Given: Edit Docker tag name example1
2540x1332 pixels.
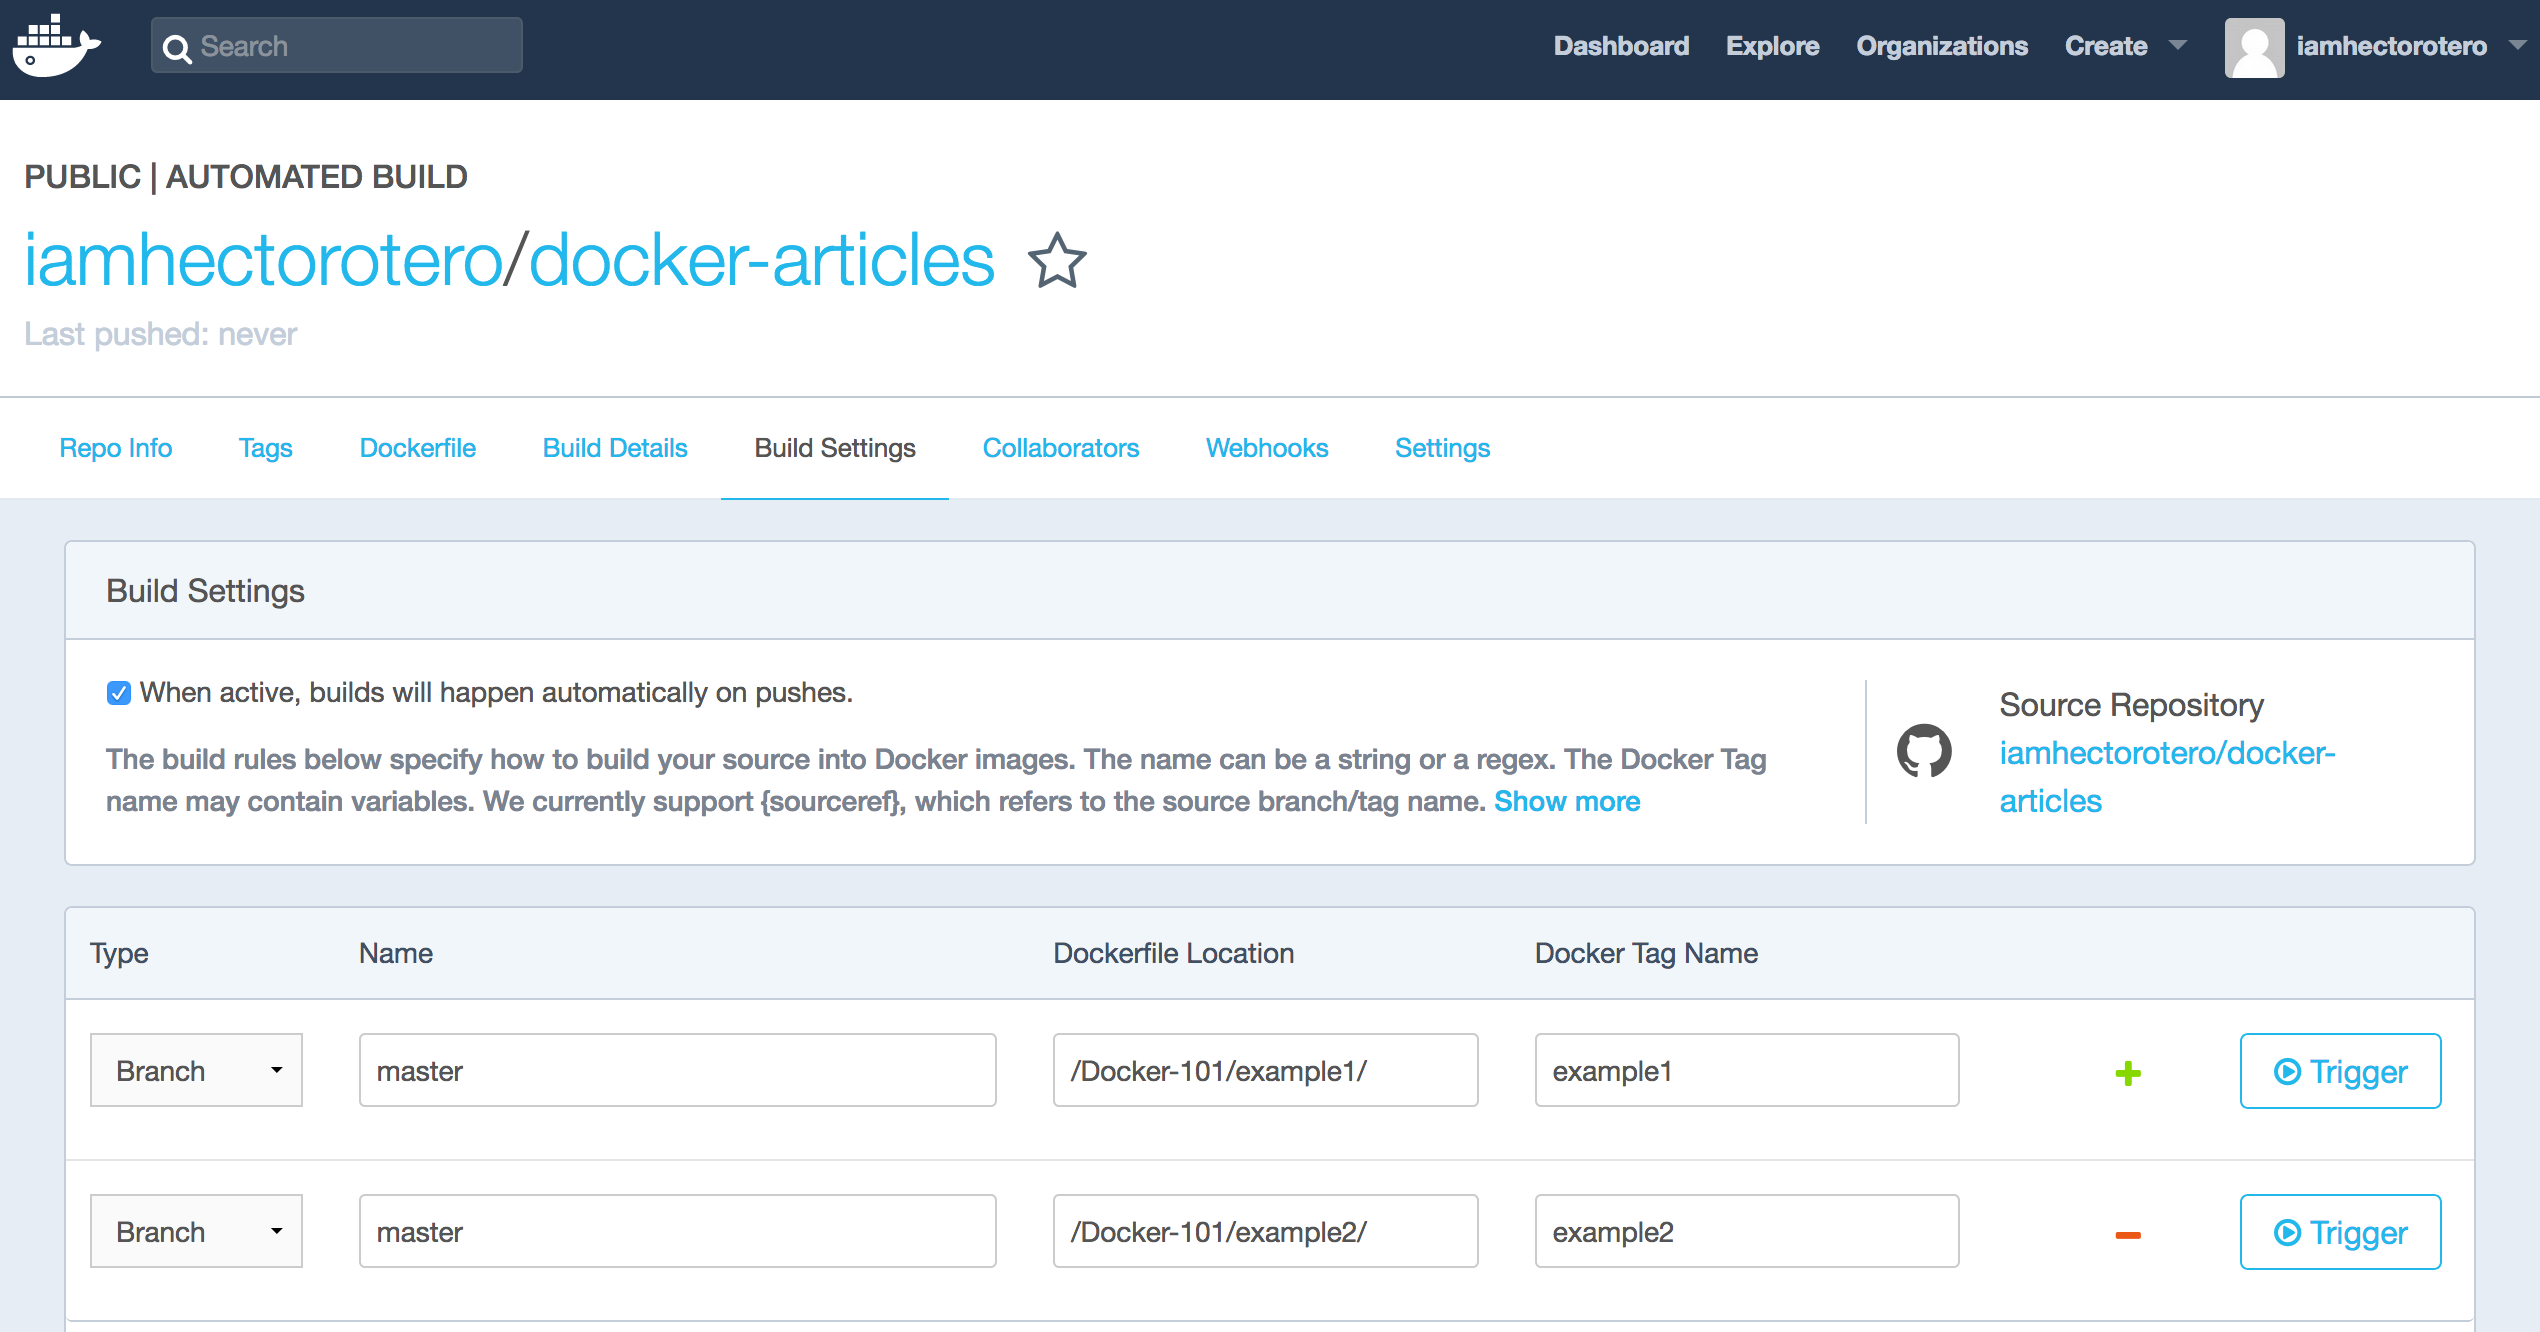Looking at the screenshot, I should pos(1746,1070).
